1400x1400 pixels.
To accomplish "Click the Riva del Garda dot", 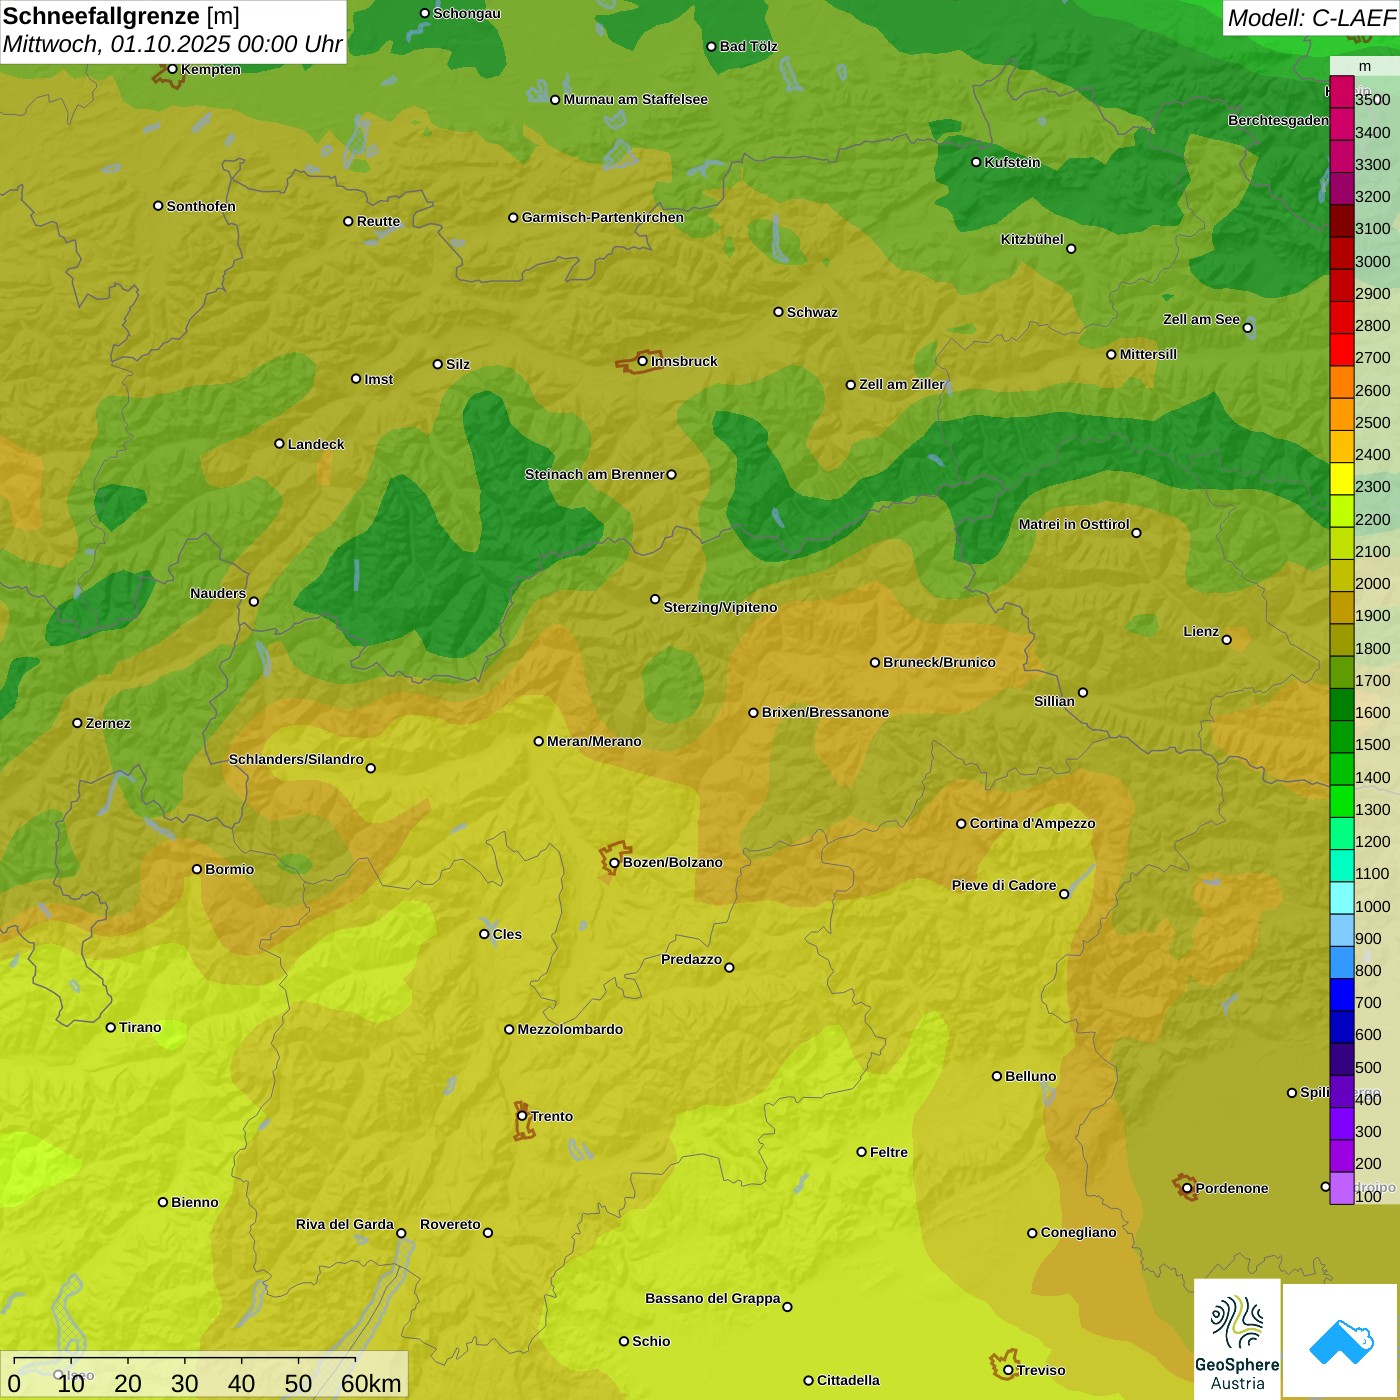I will [x=401, y=1233].
